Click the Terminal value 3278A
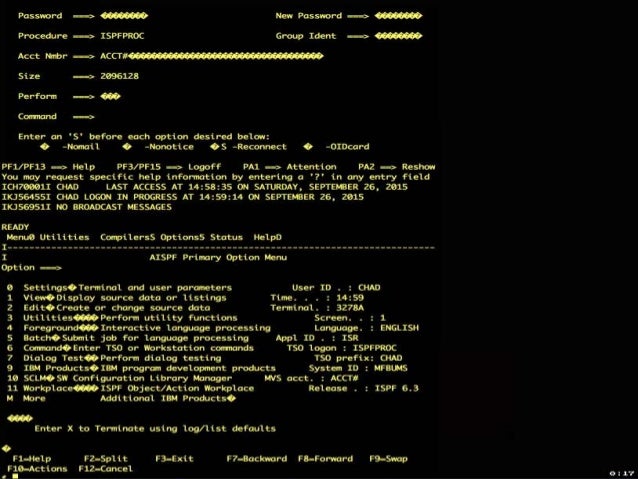The image size is (638, 479). tap(350, 308)
